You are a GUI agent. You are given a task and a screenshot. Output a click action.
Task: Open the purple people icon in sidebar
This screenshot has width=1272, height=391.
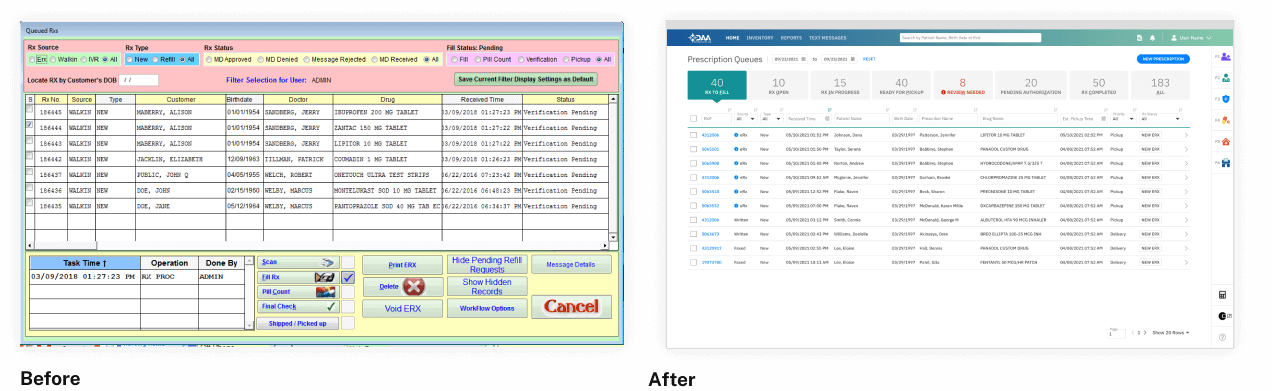click(x=1225, y=57)
